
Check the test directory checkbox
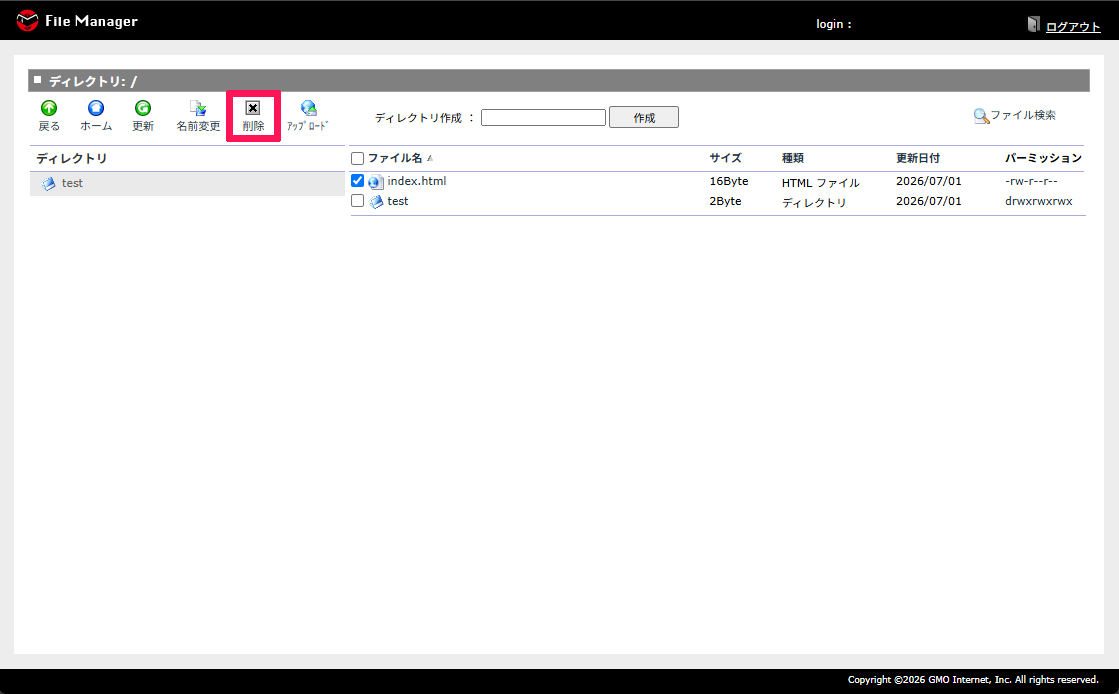[x=358, y=201]
